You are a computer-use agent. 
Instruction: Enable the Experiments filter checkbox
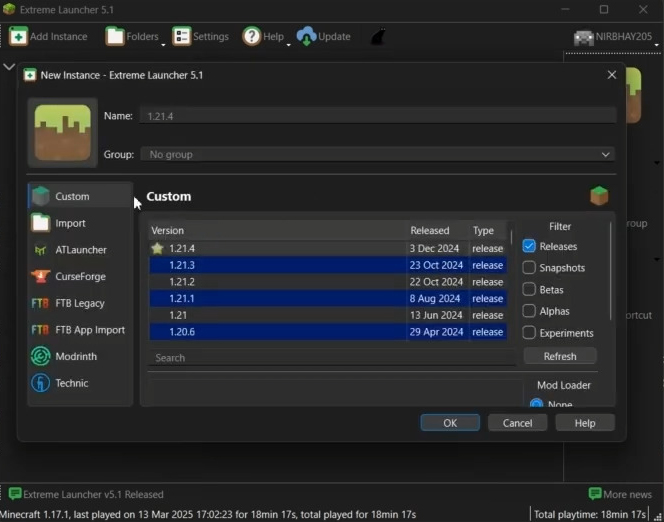(529, 332)
